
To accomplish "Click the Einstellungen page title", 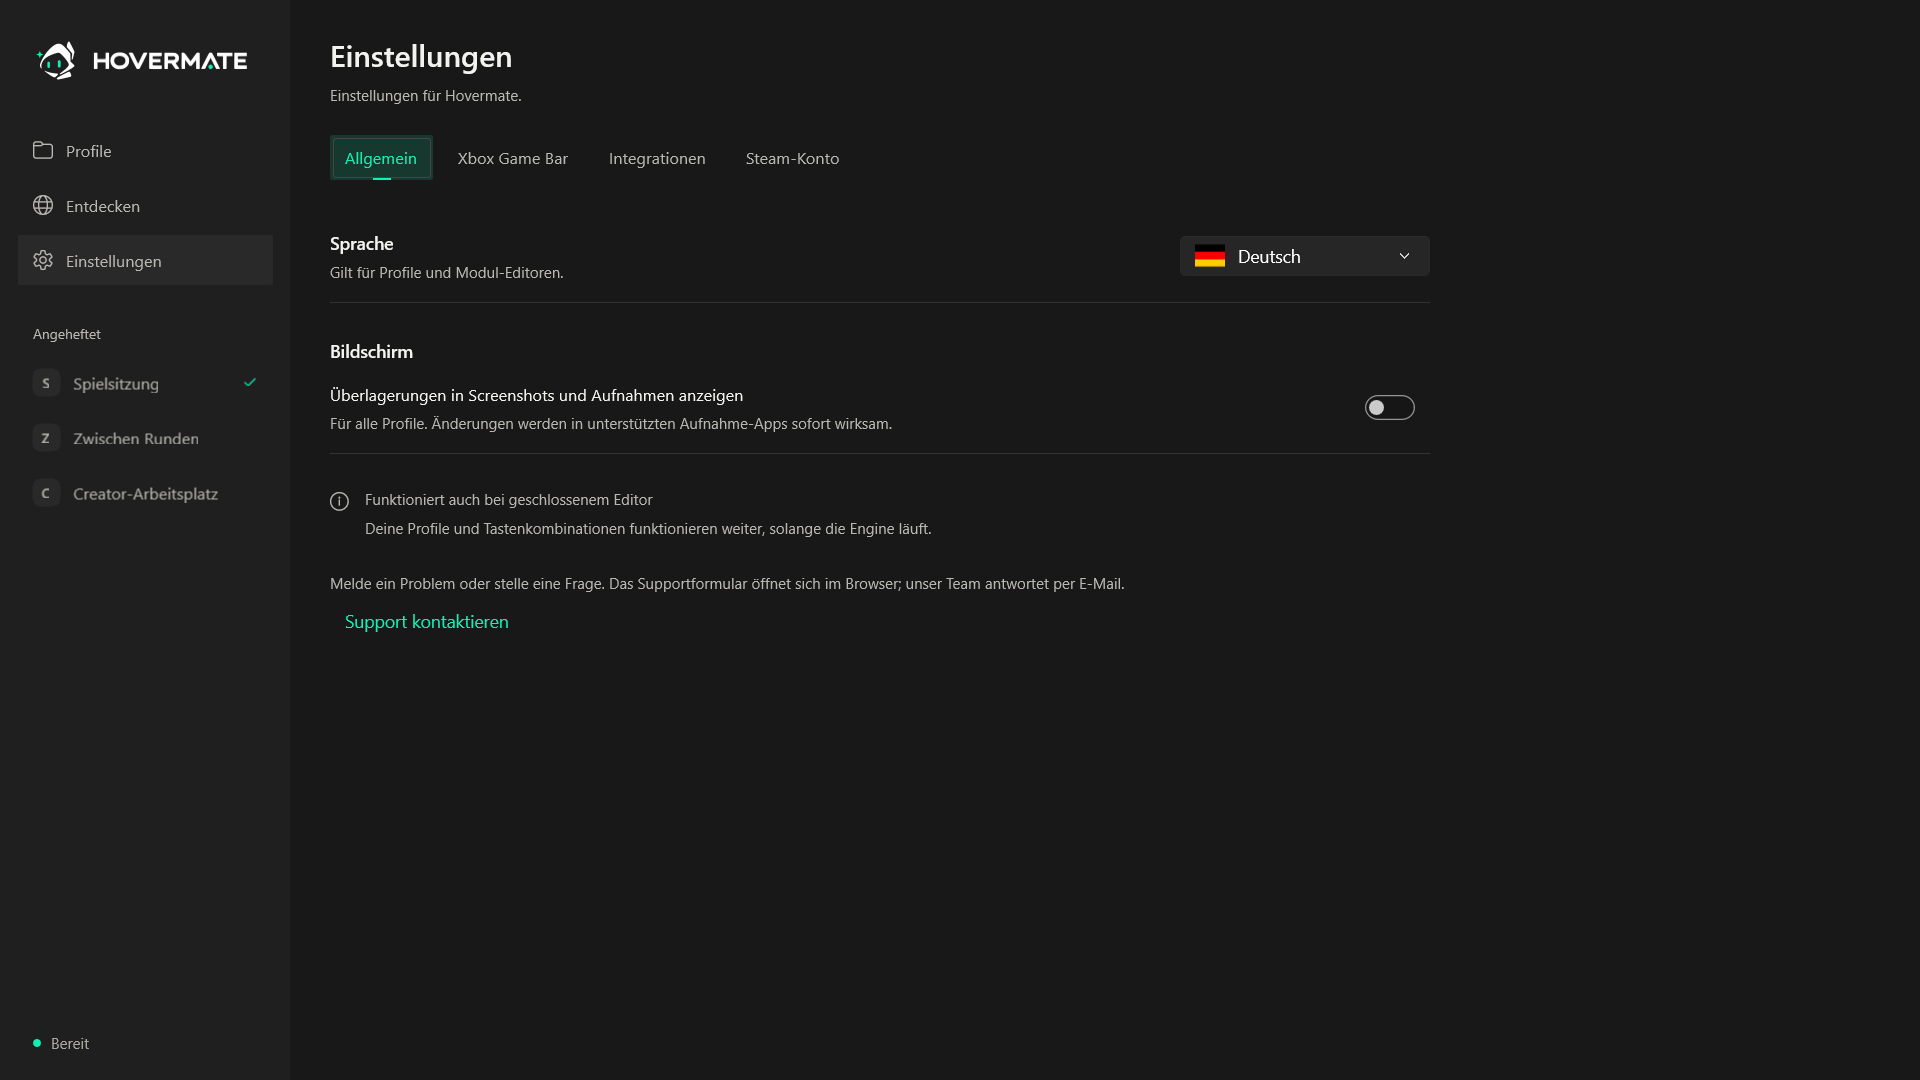I will [421, 57].
